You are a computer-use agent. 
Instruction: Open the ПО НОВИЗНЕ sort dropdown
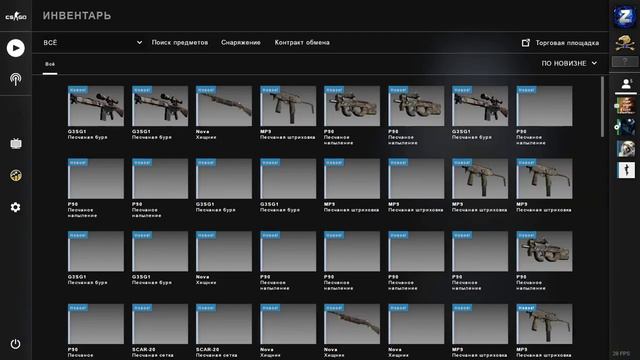coord(569,63)
